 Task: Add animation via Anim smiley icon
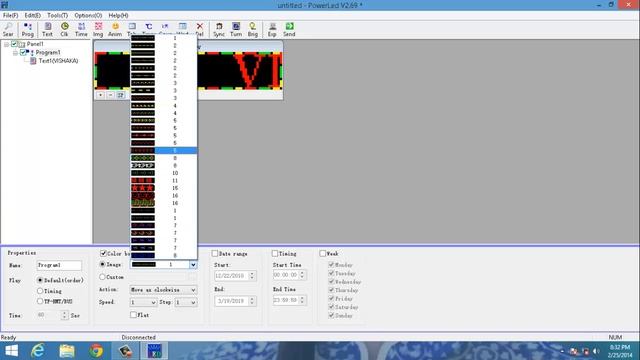pos(115,29)
